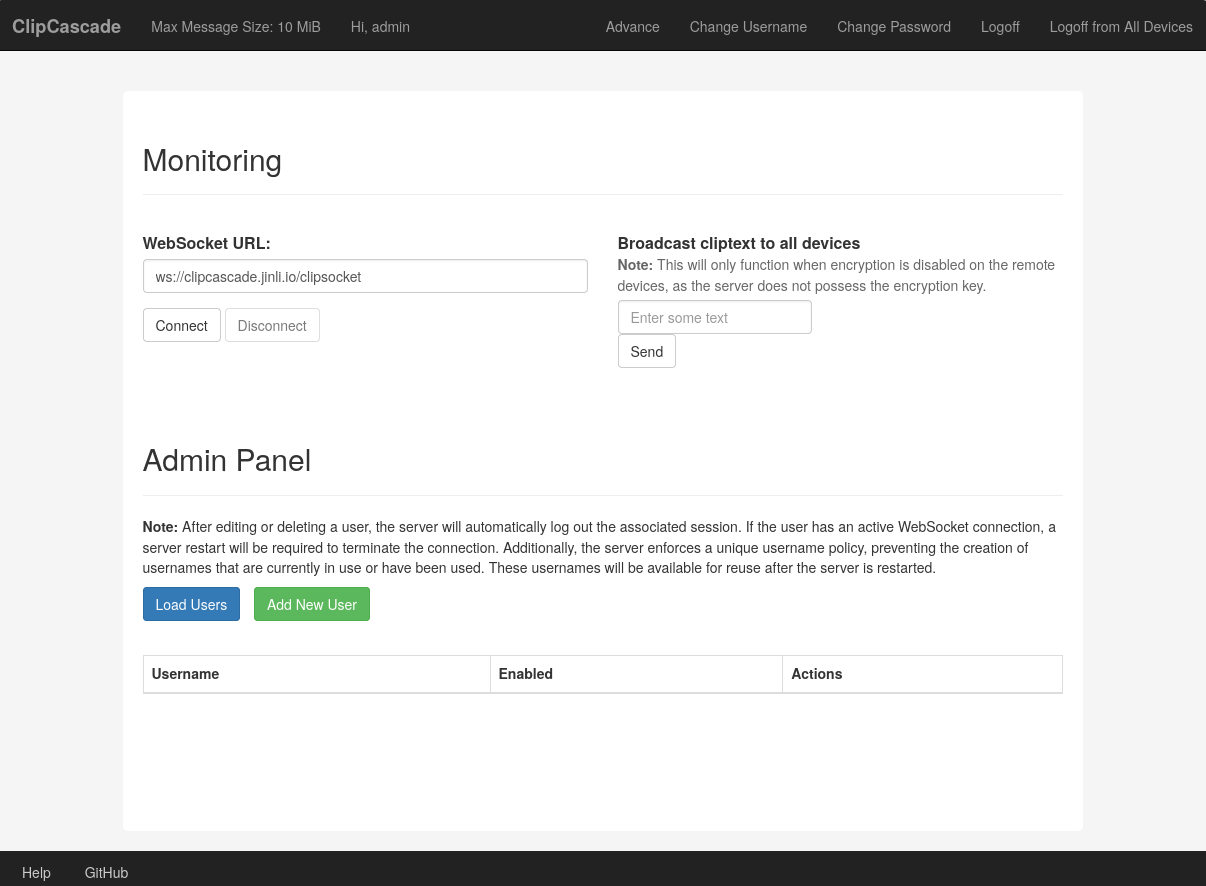This screenshot has height=886, width=1206.
Task: Open the Advance menu item
Action: tap(632, 27)
